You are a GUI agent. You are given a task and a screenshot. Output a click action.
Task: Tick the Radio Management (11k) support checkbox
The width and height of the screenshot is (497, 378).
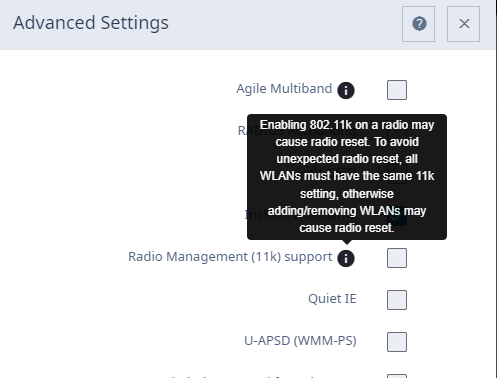tap(397, 258)
